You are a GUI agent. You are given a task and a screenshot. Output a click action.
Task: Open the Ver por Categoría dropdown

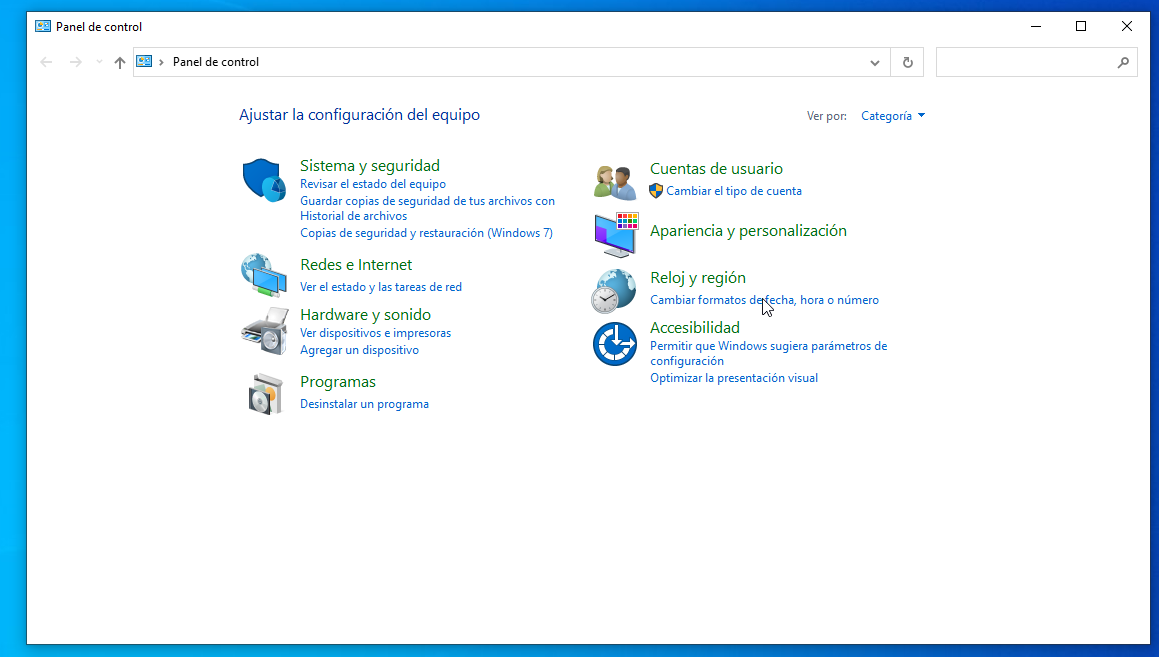point(893,116)
